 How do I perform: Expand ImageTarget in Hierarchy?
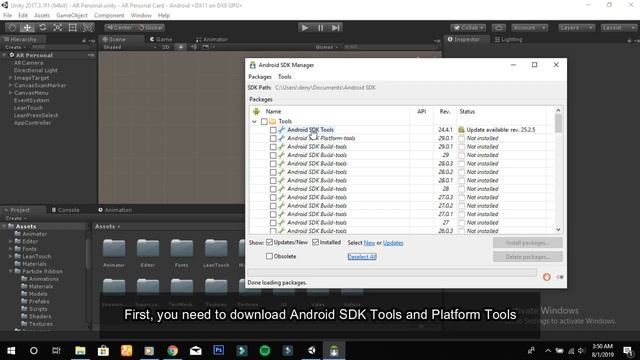click(x=11, y=78)
